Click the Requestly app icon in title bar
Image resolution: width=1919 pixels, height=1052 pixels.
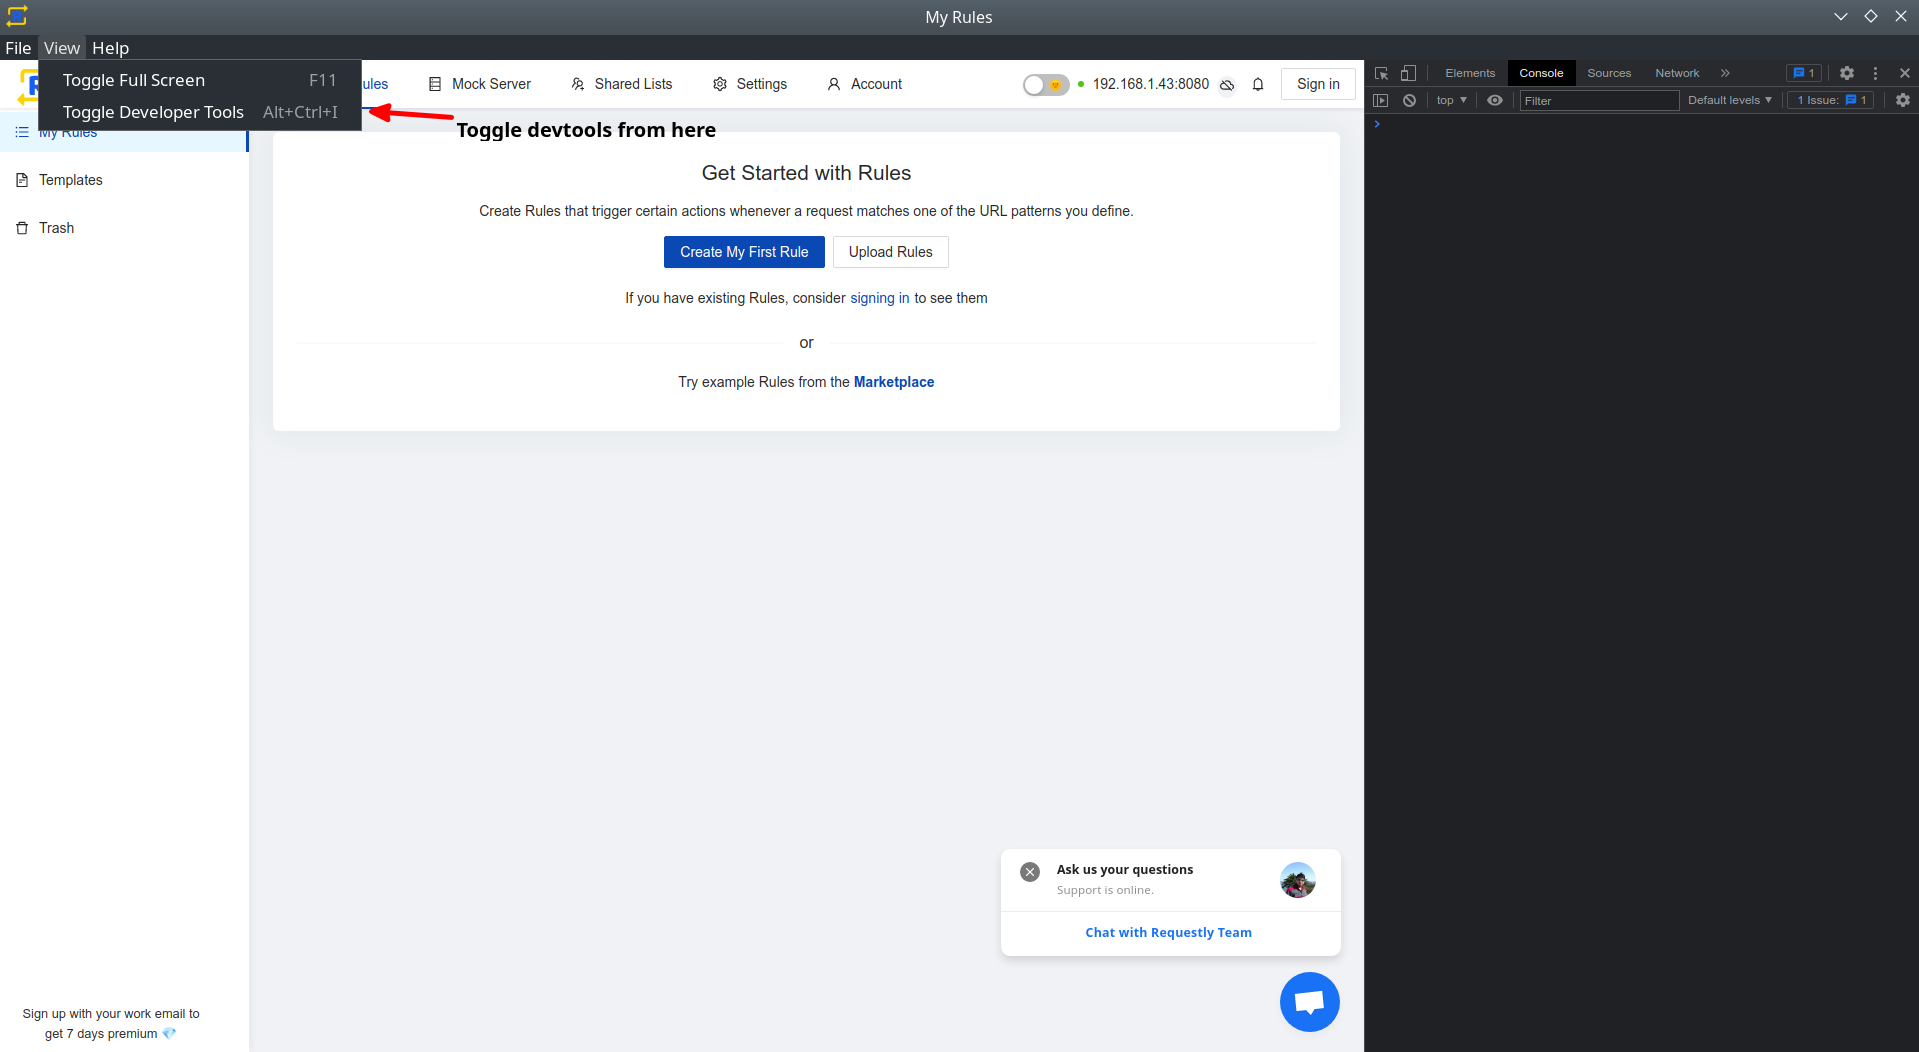coord(17,16)
